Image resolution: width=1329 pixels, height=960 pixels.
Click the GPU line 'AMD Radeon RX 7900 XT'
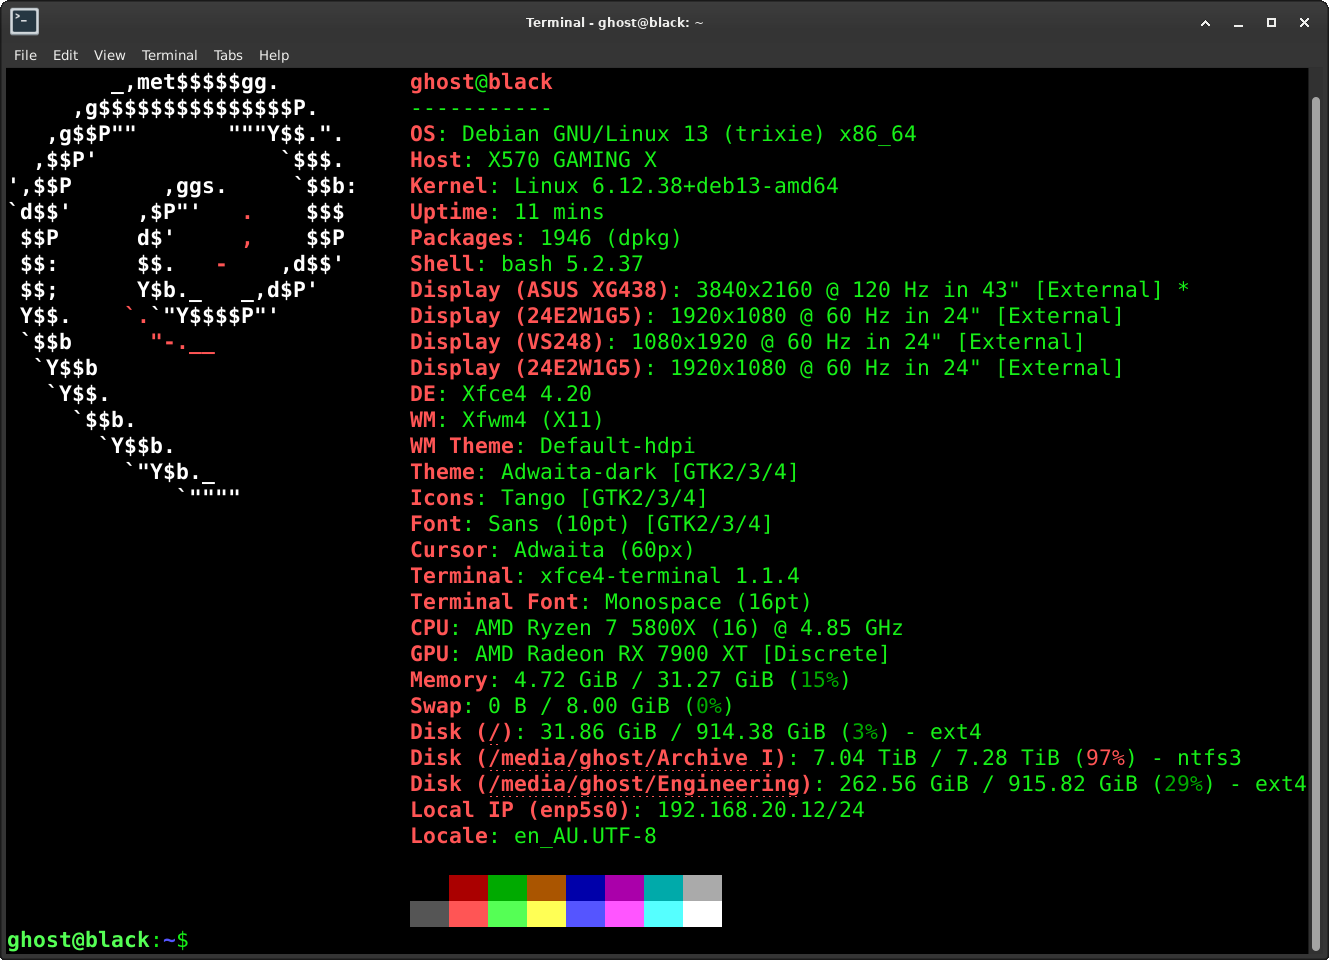pyautogui.click(x=611, y=654)
